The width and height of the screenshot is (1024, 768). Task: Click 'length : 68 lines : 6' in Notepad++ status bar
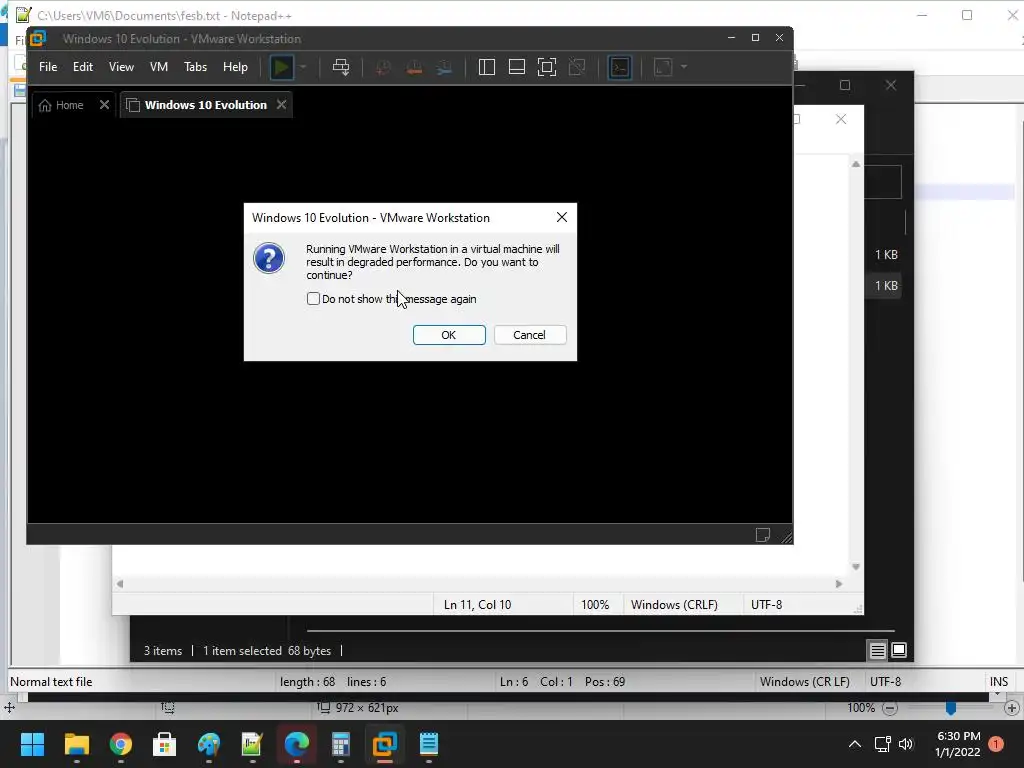point(333,682)
